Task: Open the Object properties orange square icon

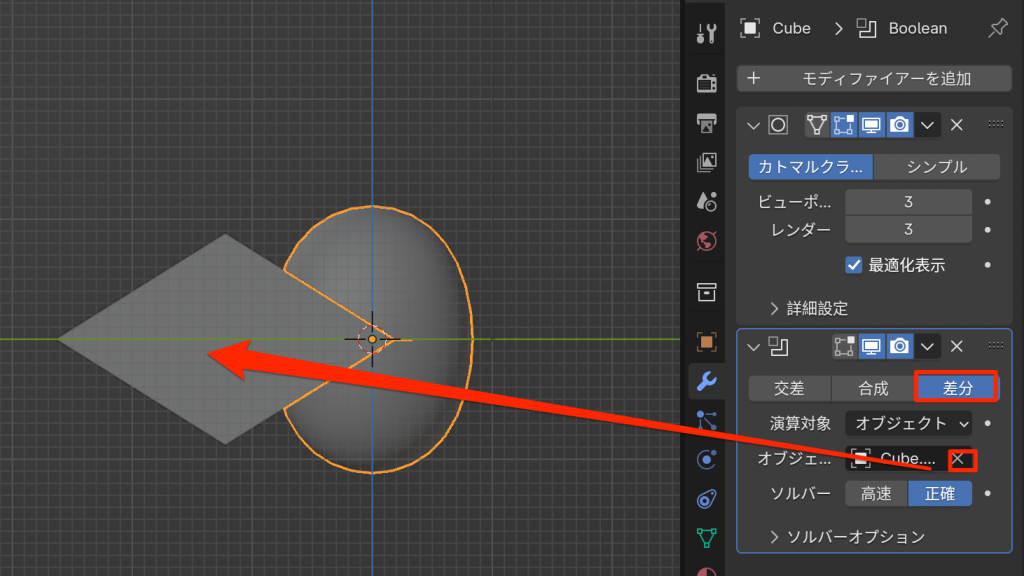Action: 706,342
